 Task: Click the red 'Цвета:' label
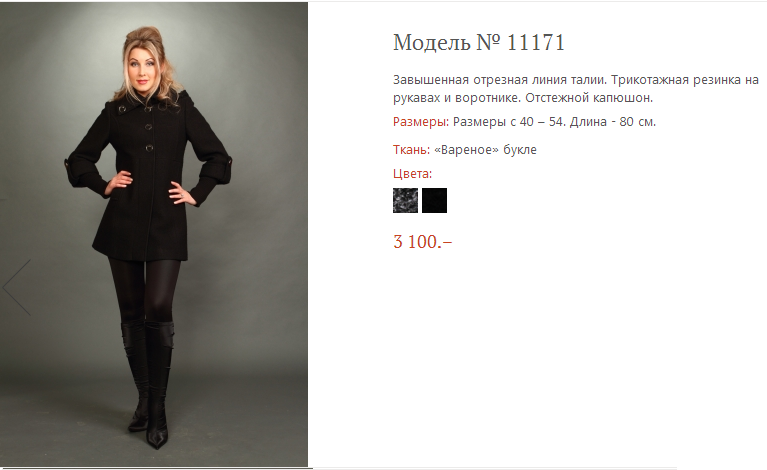point(412,174)
